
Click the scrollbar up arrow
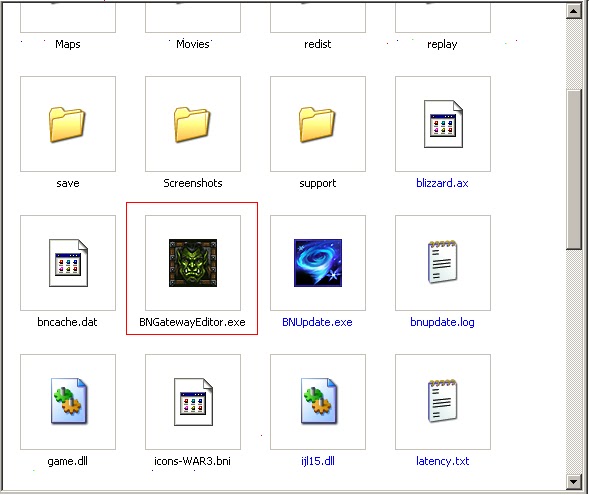click(574, 11)
